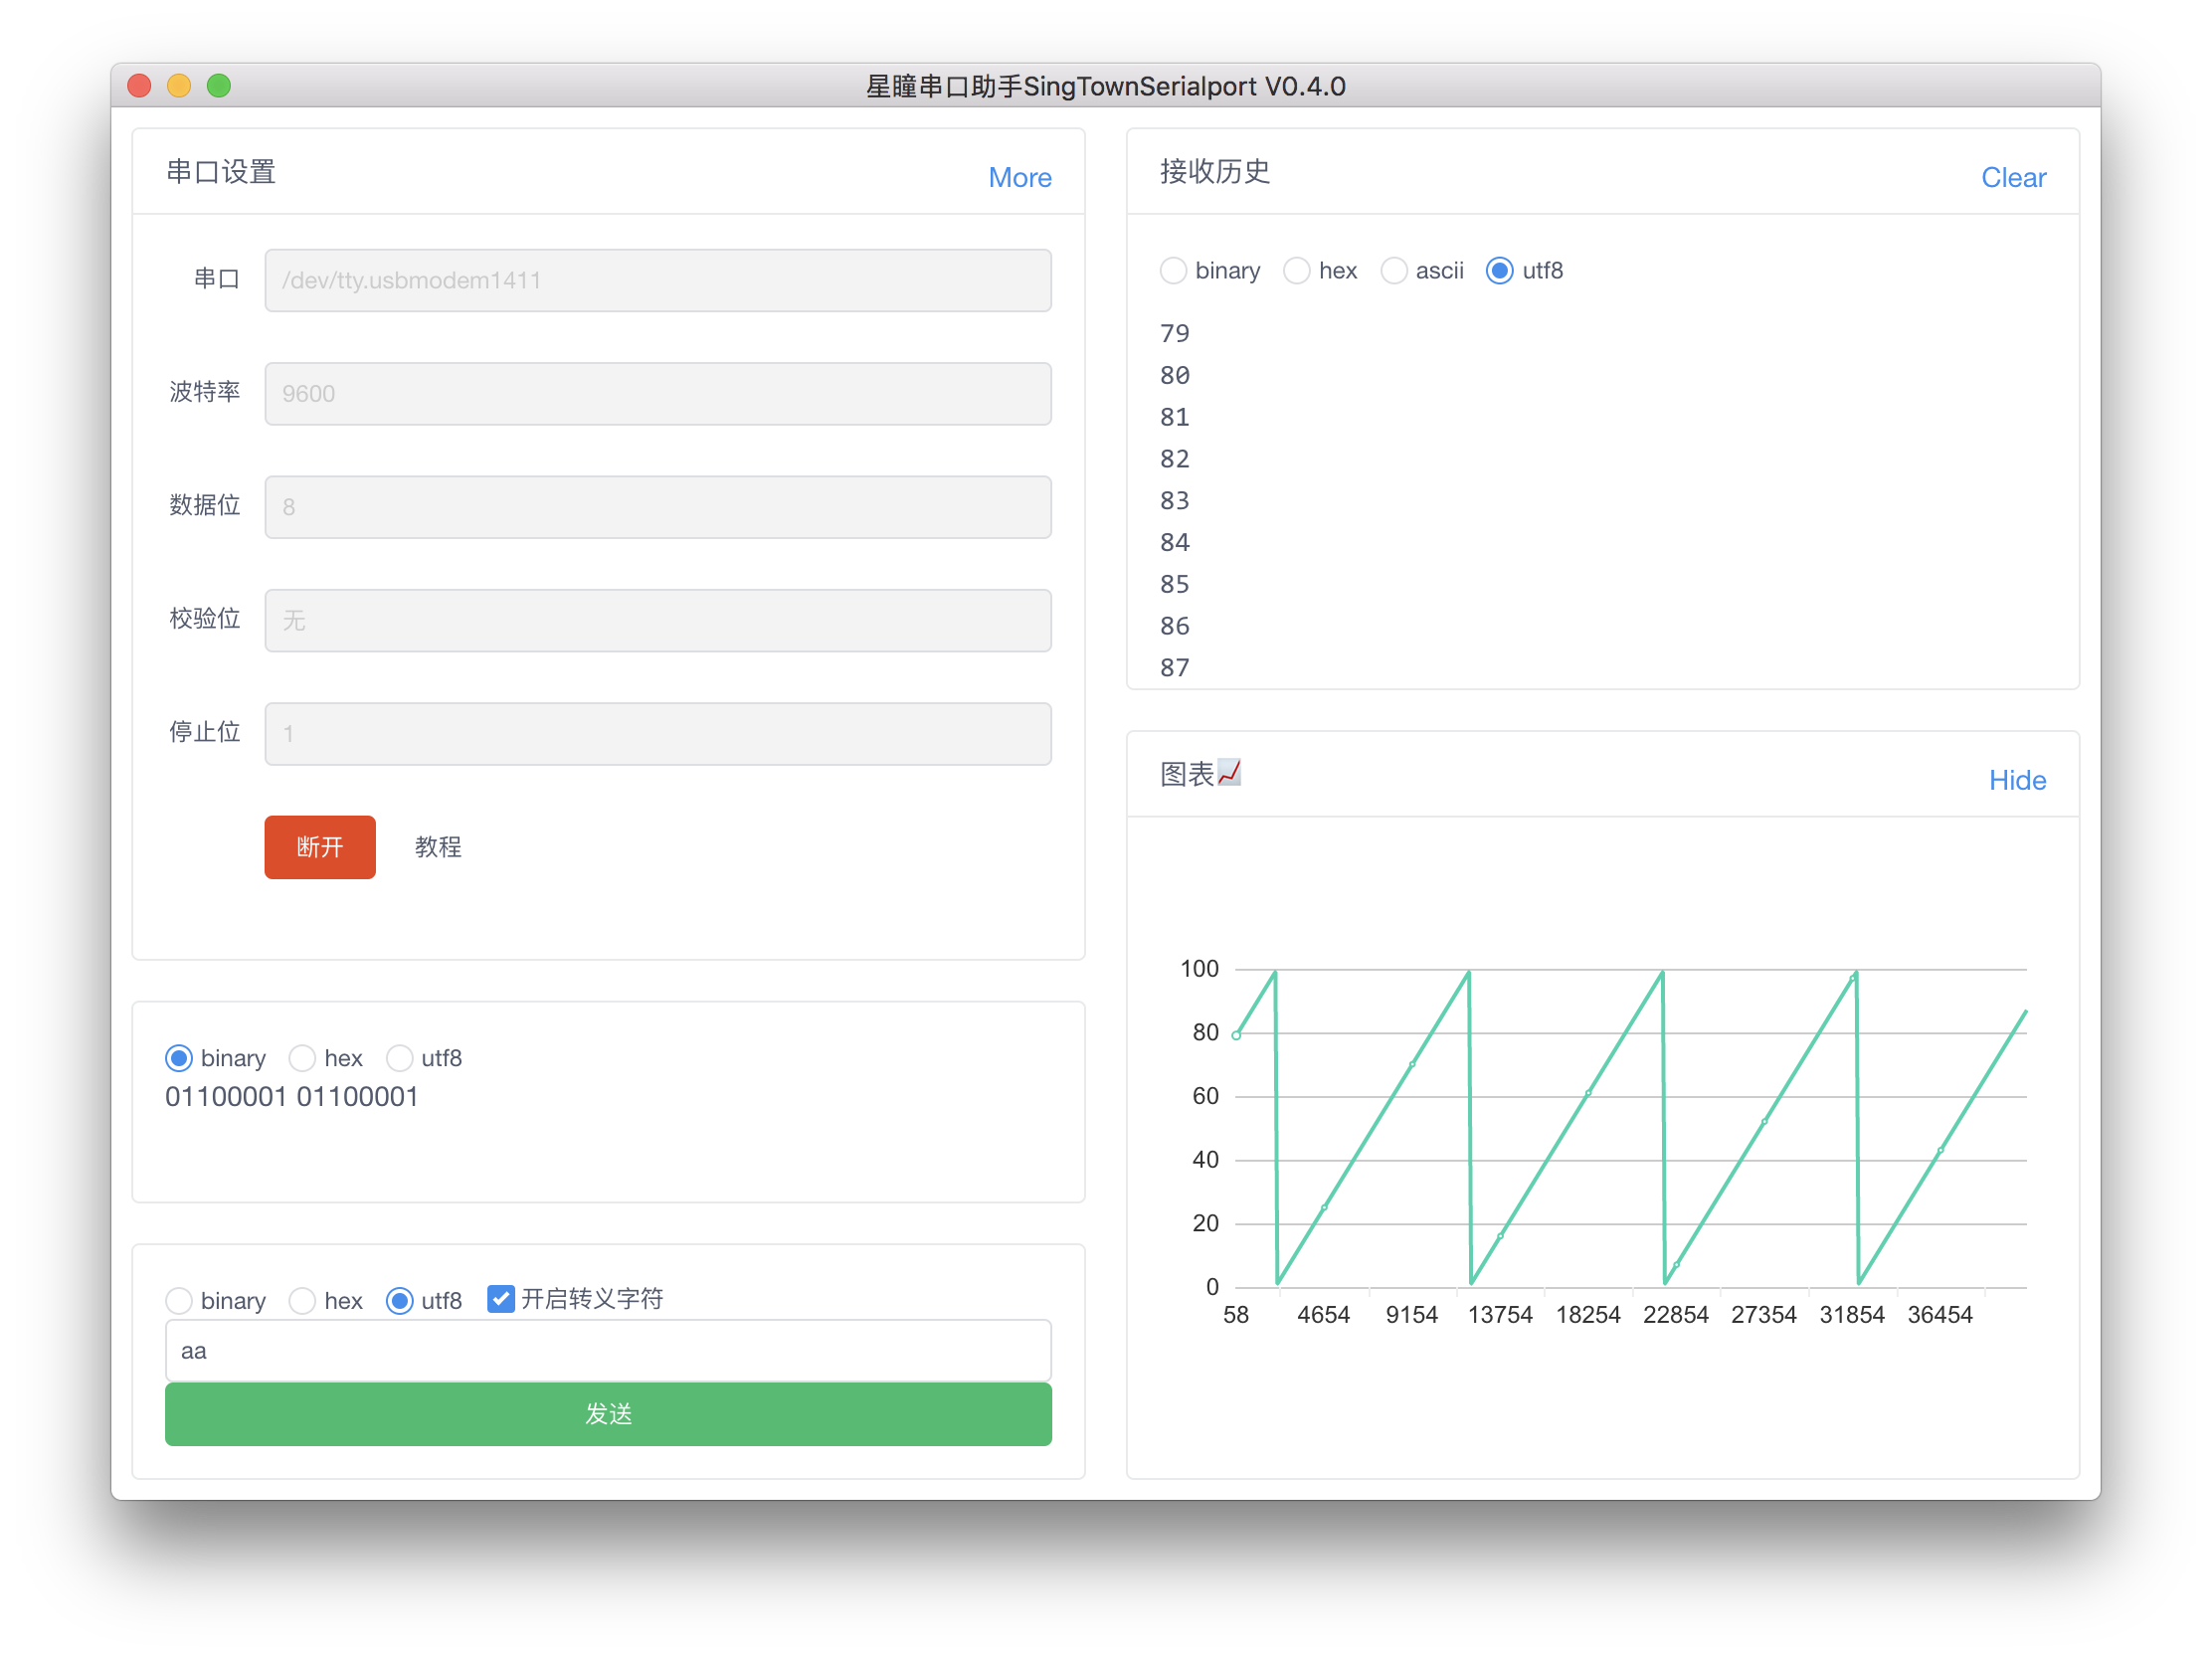Open the 串口 port dropdown

pyautogui.click(x=657, y=280)
